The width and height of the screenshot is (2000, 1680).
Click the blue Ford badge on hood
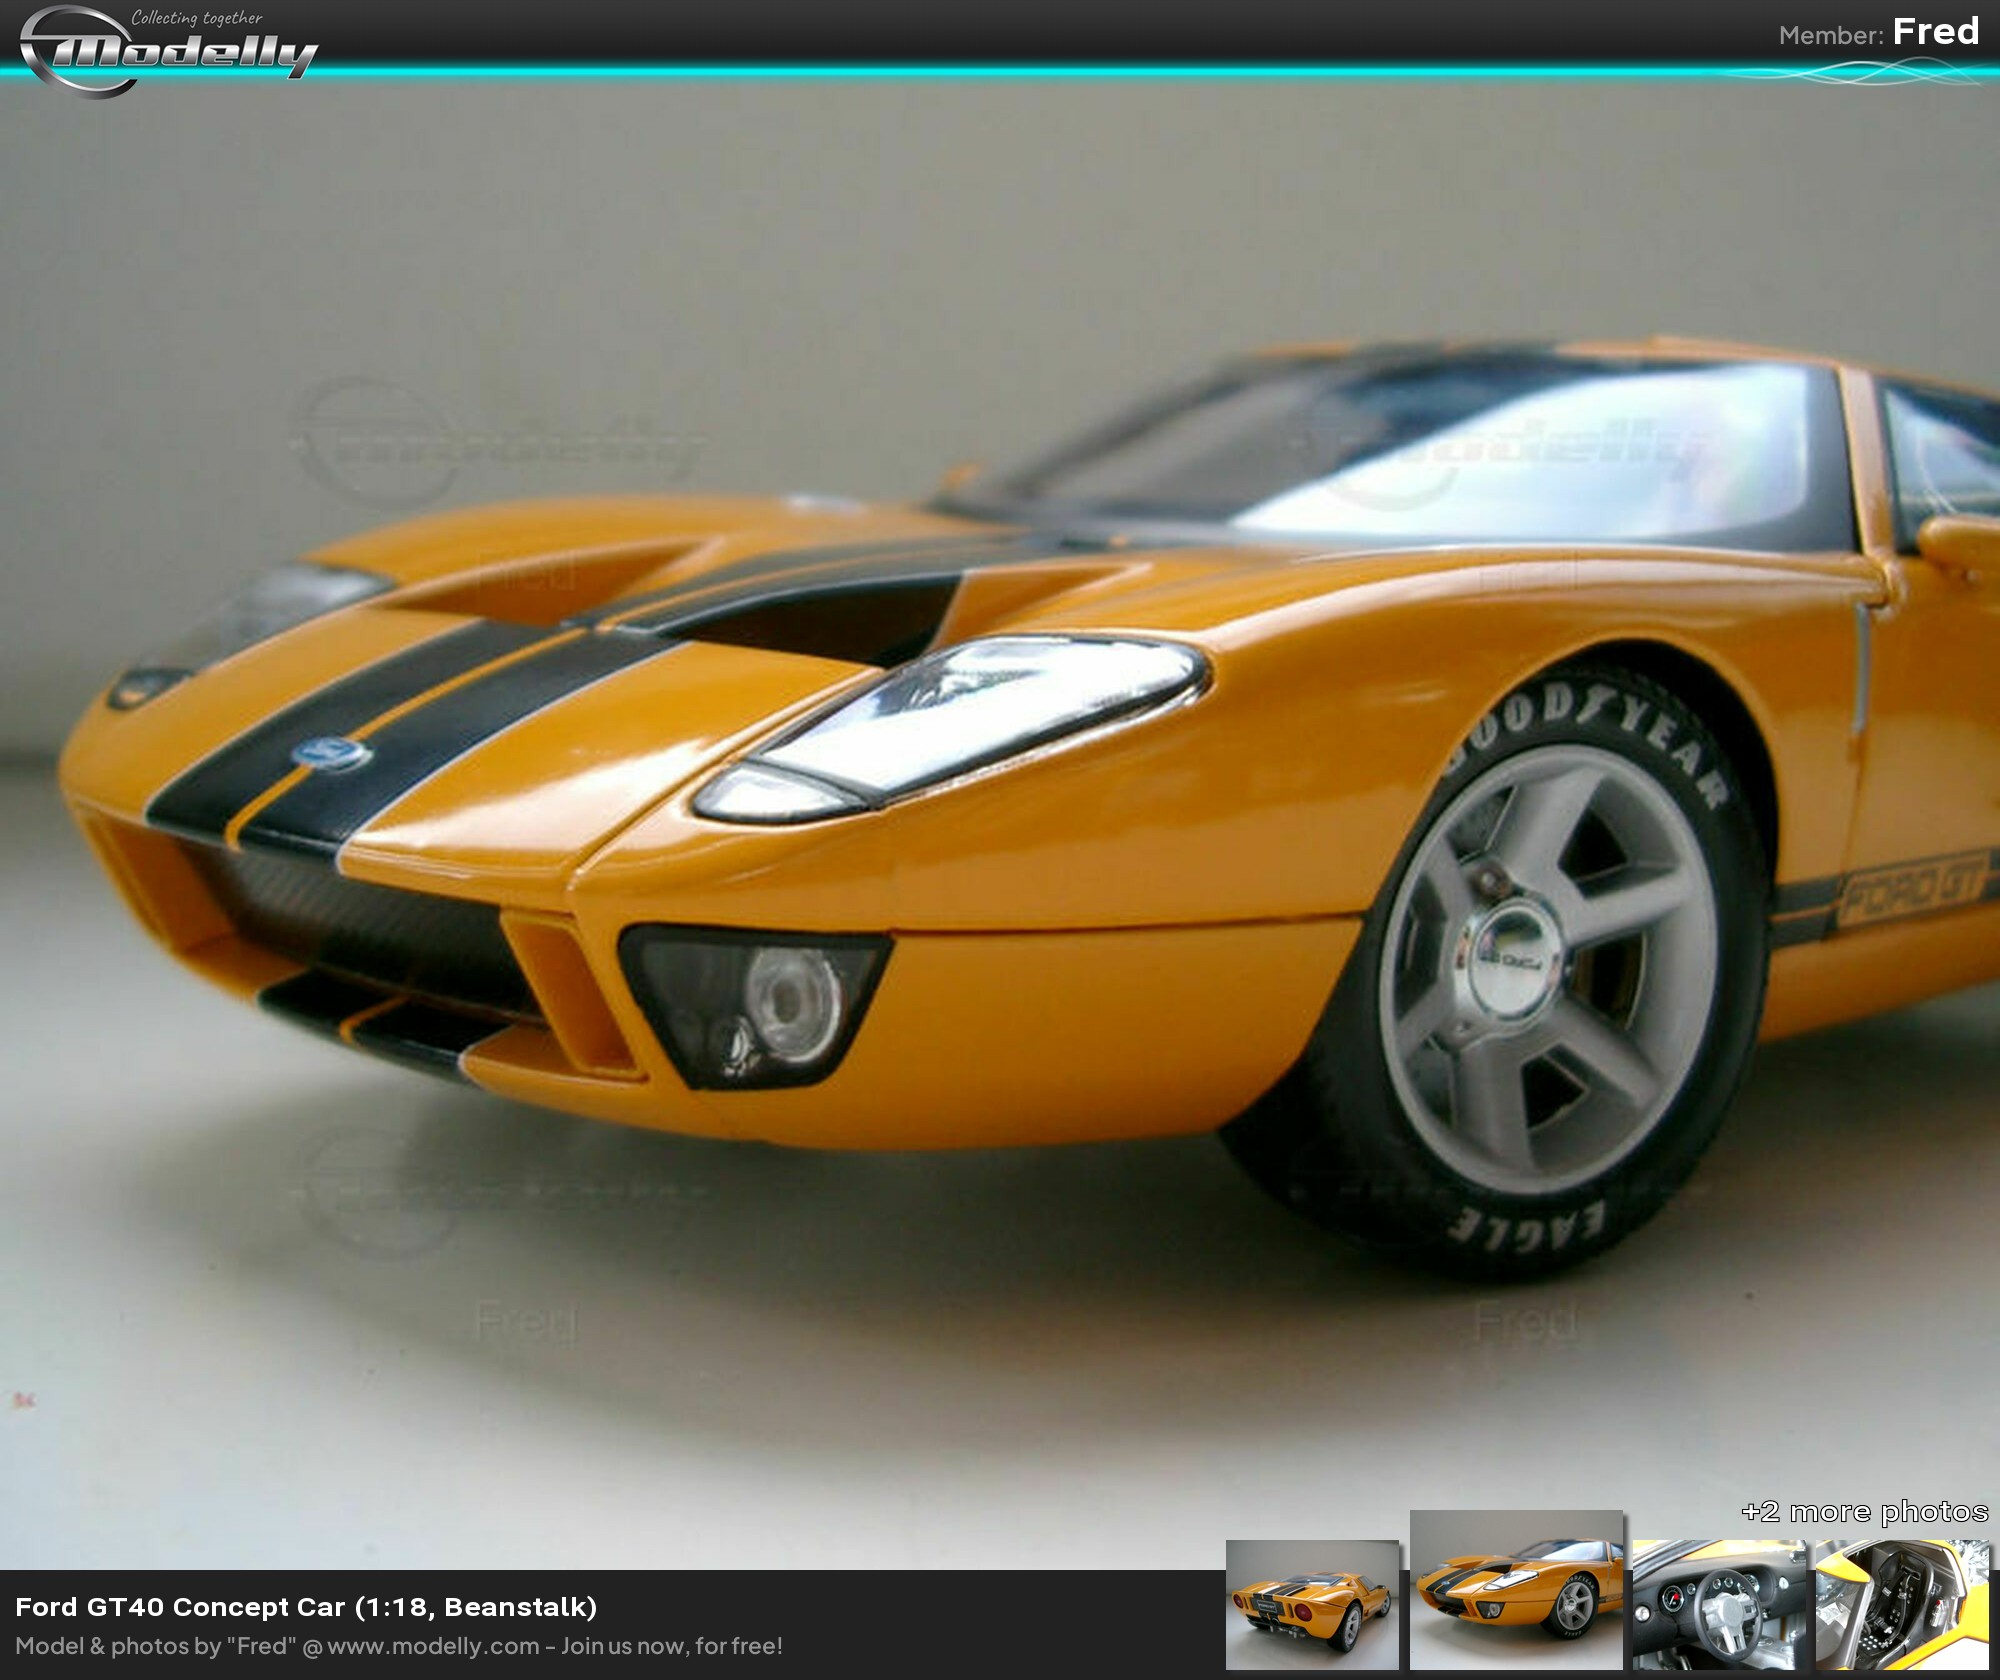(x=332, y=753)
